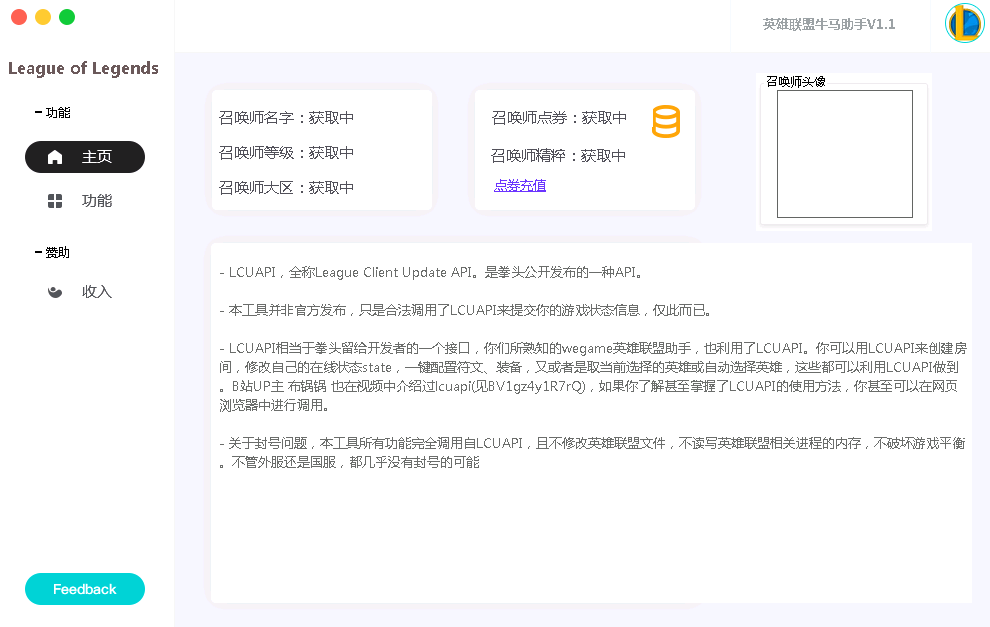This screenshot has height=627, width=990.
Task: Click the 召唤师头像 group box label
Action: point(796,81)
